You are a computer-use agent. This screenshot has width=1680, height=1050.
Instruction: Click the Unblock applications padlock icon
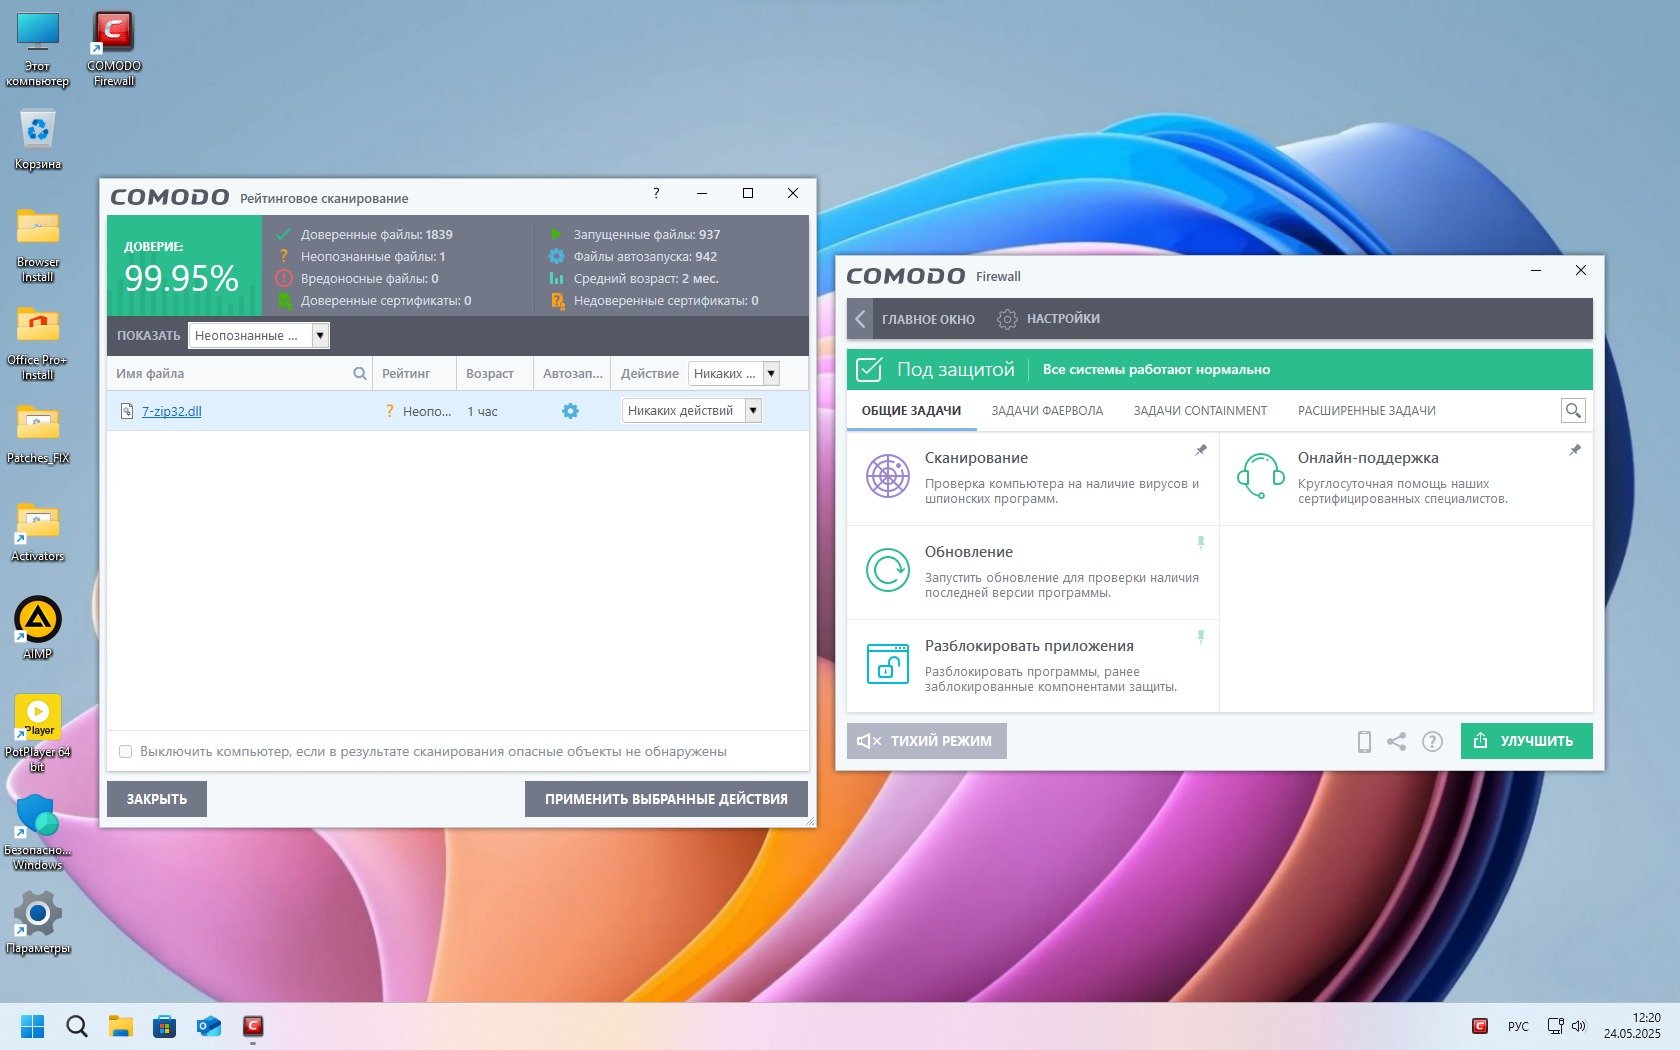[887, 664]
